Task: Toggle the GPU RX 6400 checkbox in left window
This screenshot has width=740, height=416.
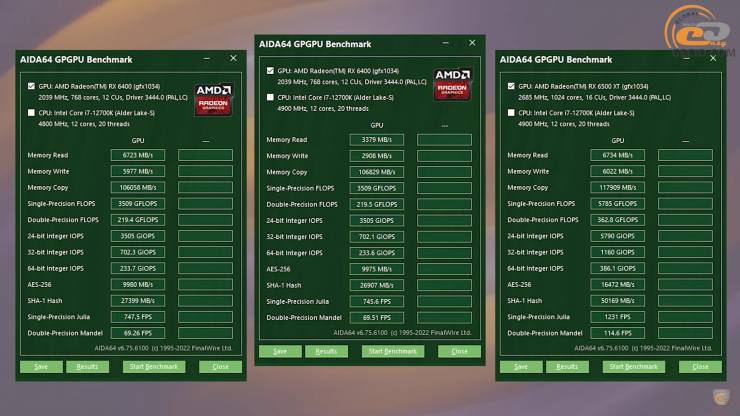Action: tap(31, 86)
